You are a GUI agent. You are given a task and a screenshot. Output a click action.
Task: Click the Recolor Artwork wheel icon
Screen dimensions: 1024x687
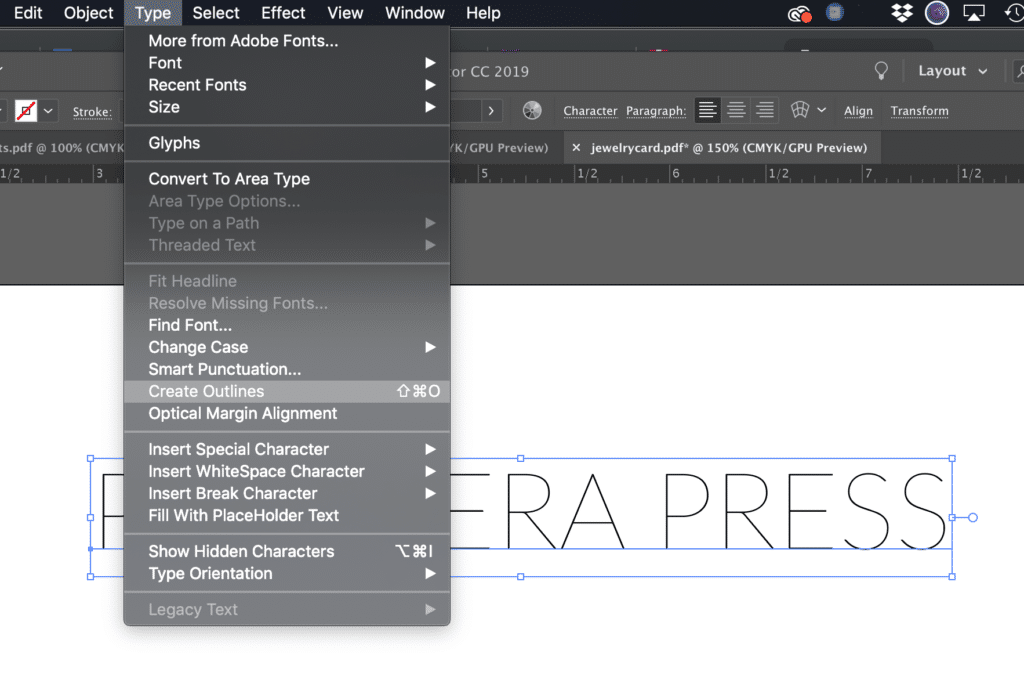[x=532, y=110]
